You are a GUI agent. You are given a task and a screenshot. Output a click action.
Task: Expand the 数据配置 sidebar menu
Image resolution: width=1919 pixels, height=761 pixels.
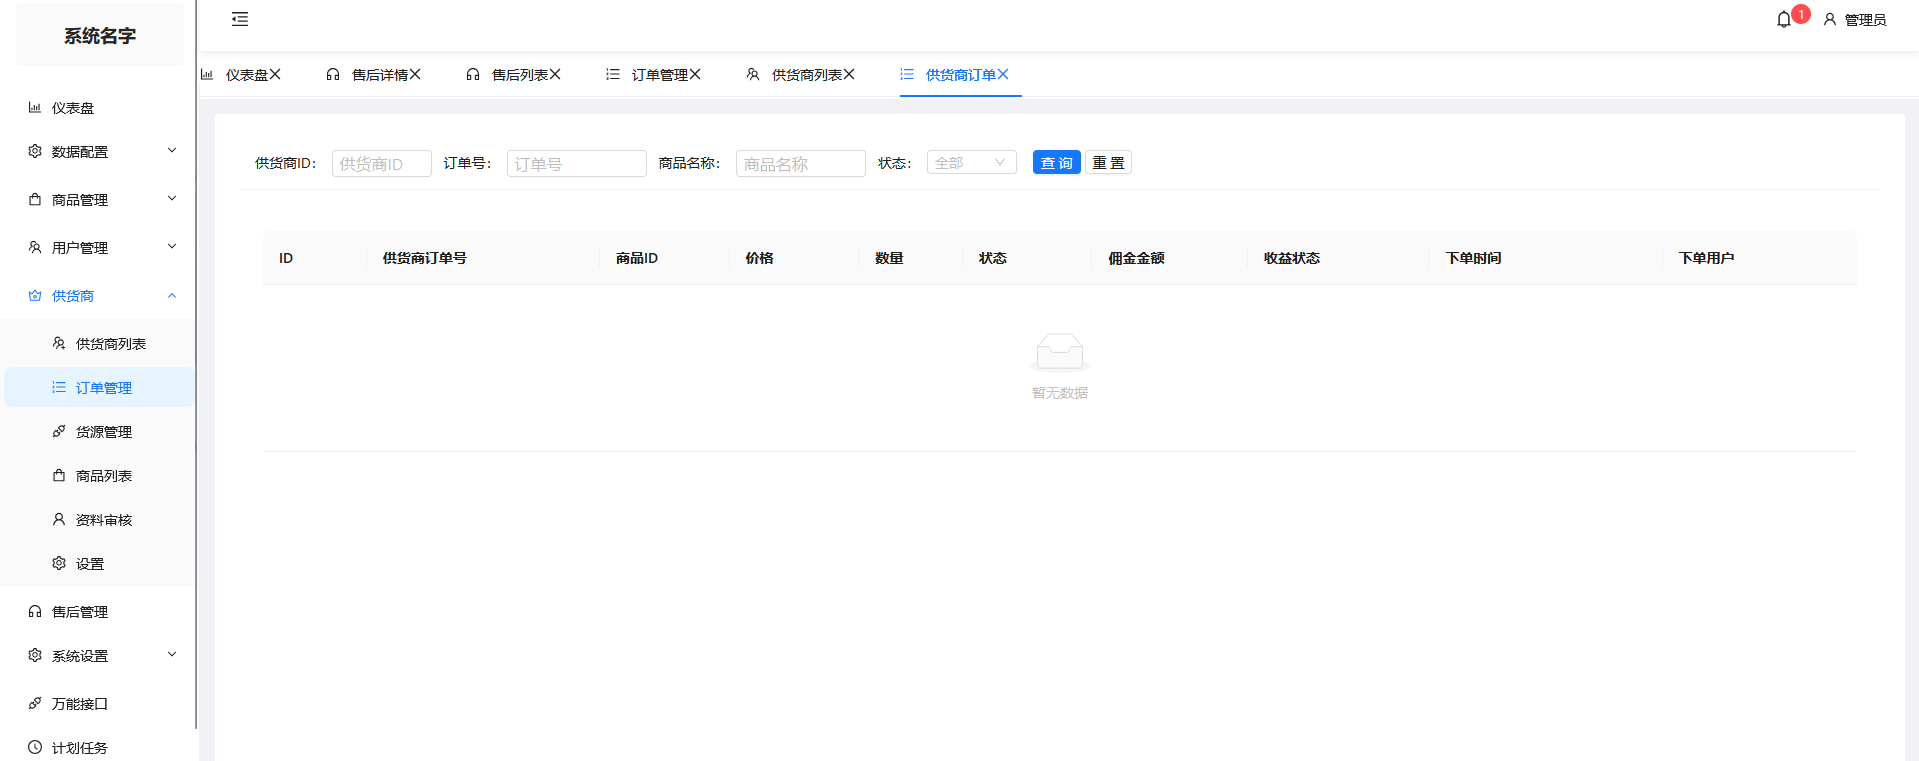[100, 152]
